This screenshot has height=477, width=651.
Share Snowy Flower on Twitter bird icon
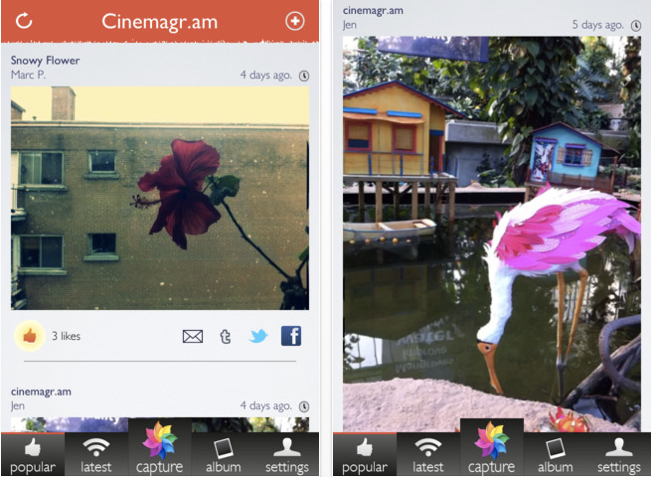[258, 336]
